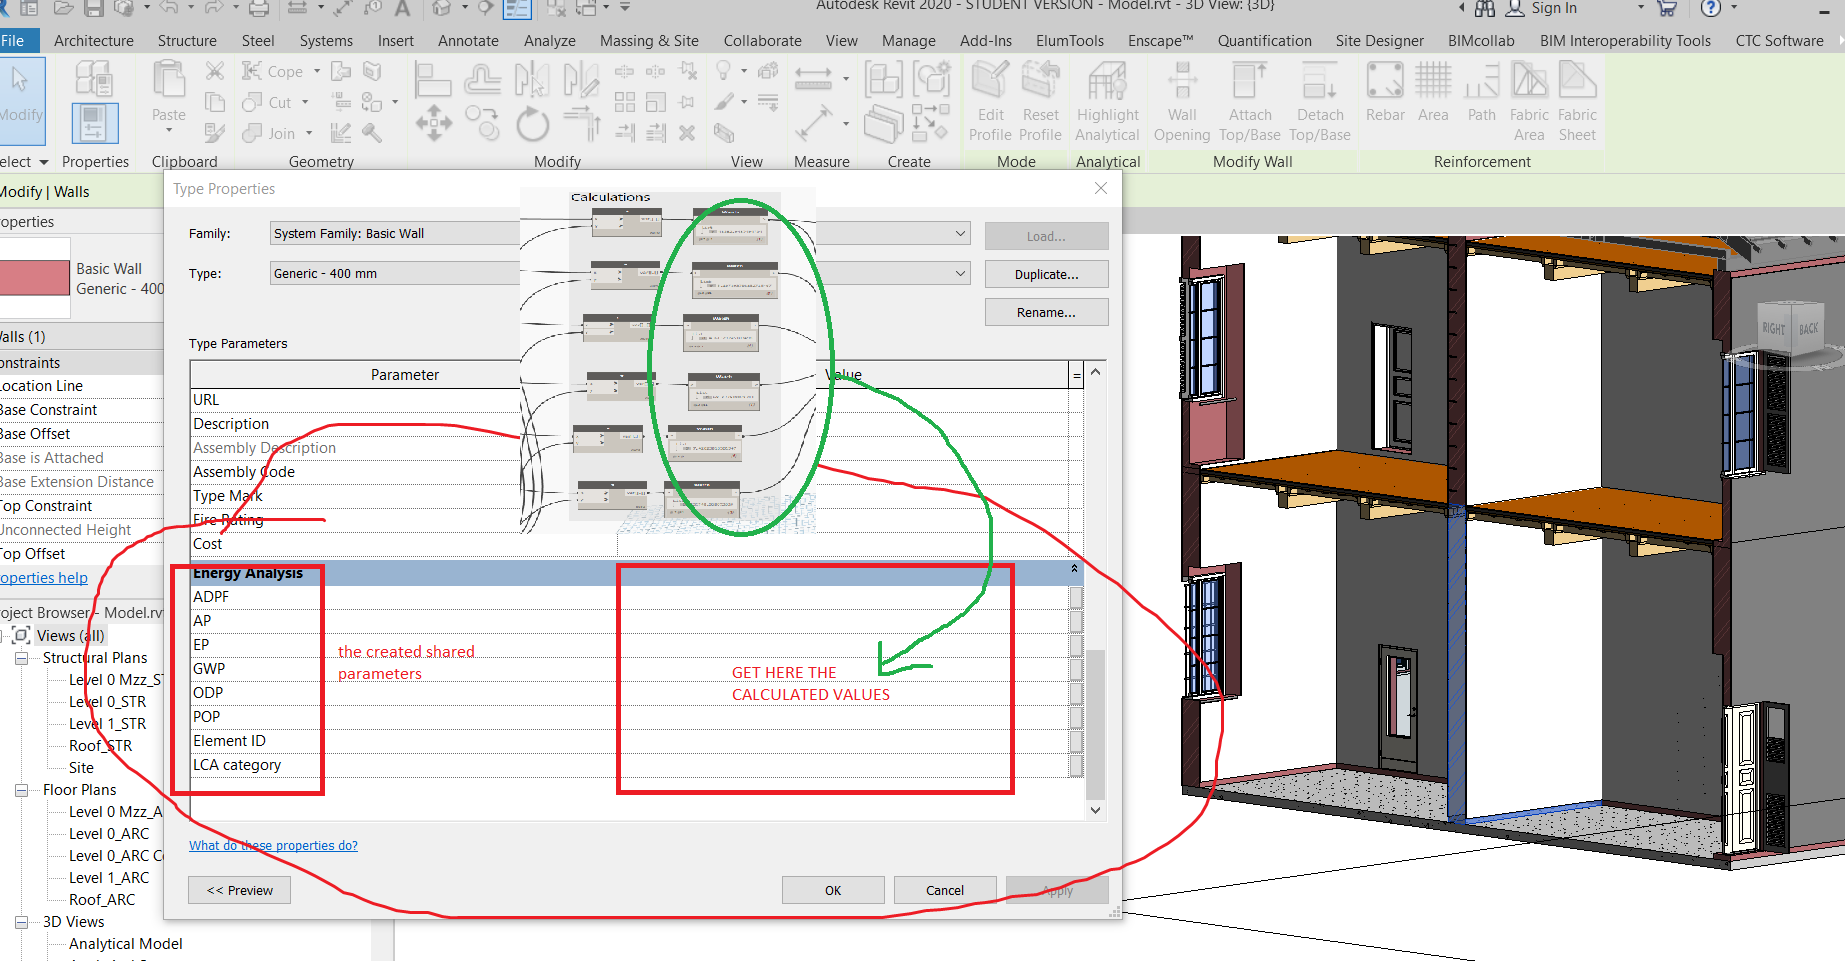Select the Trim/Extend to Corner icon
1845x961 pixels.
click(582, 124)
